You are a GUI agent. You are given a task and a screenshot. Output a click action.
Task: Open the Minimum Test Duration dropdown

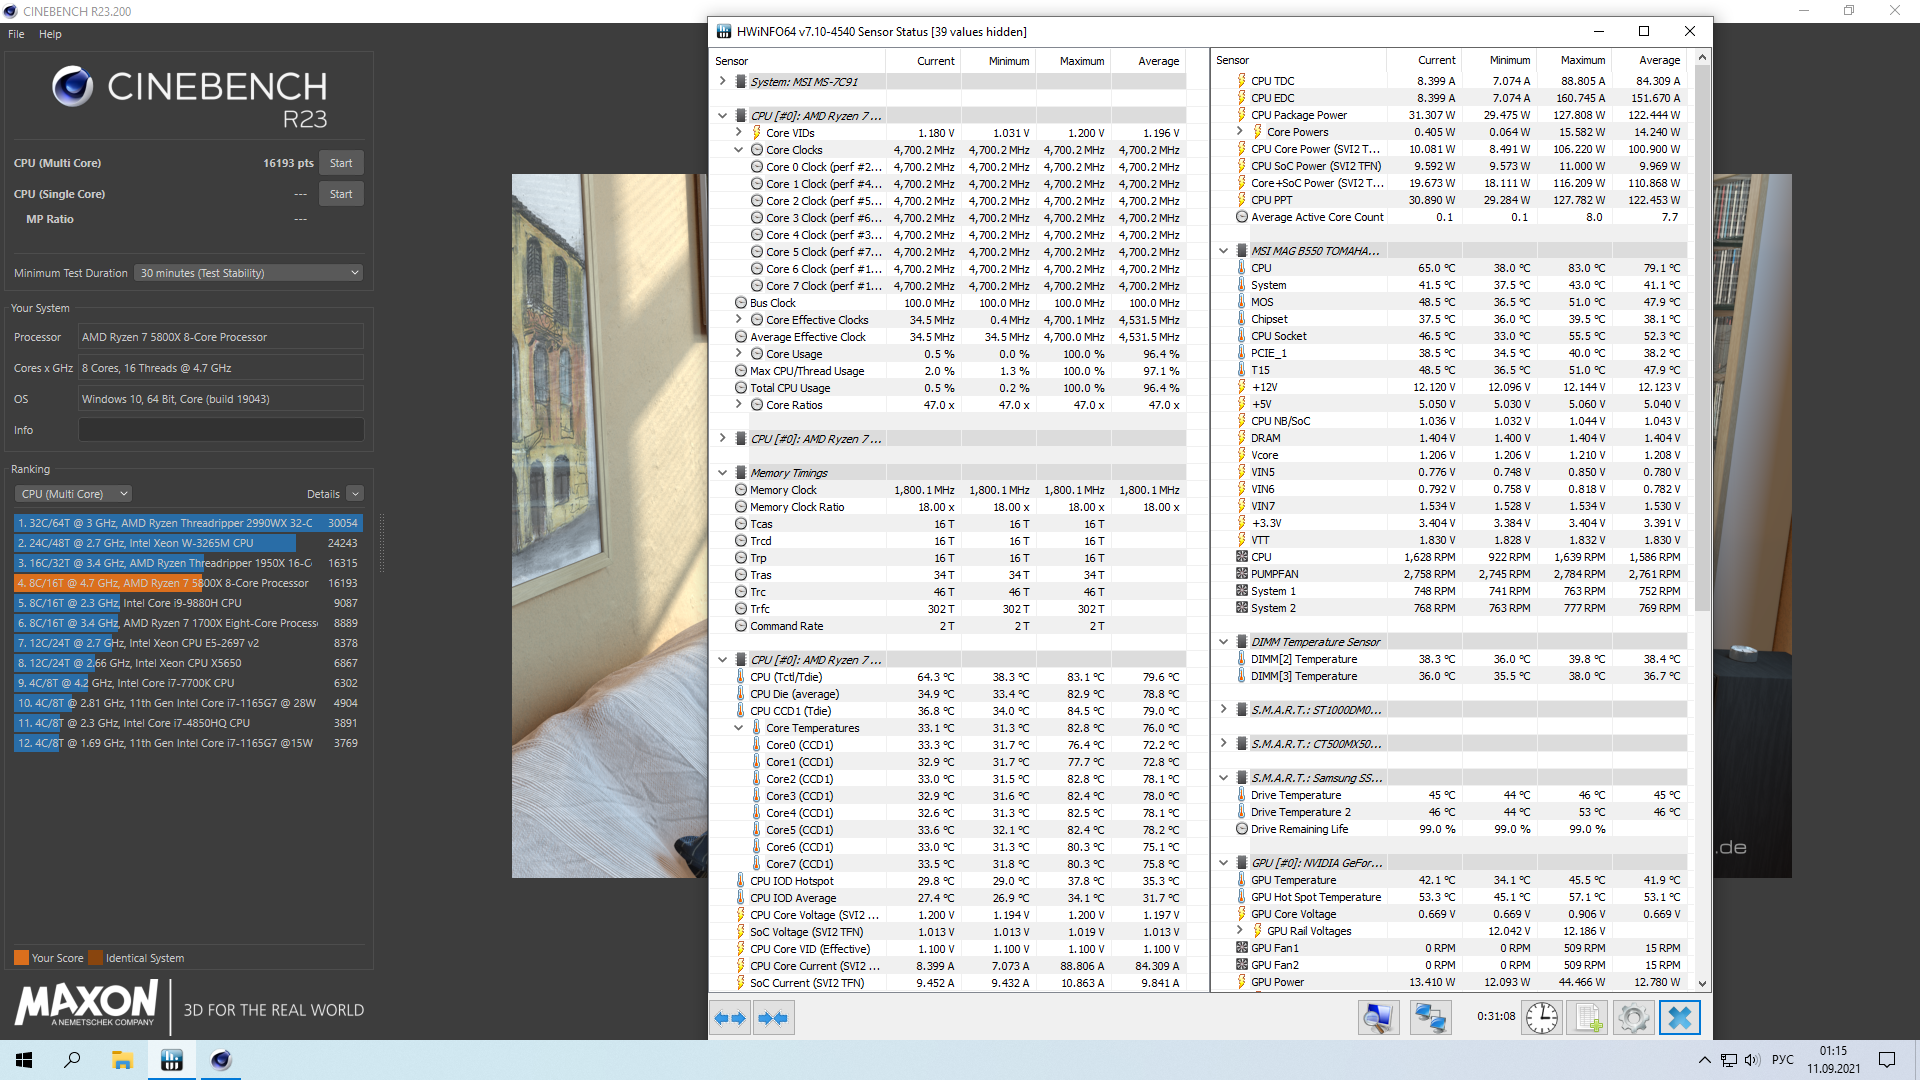coord(248,273)
